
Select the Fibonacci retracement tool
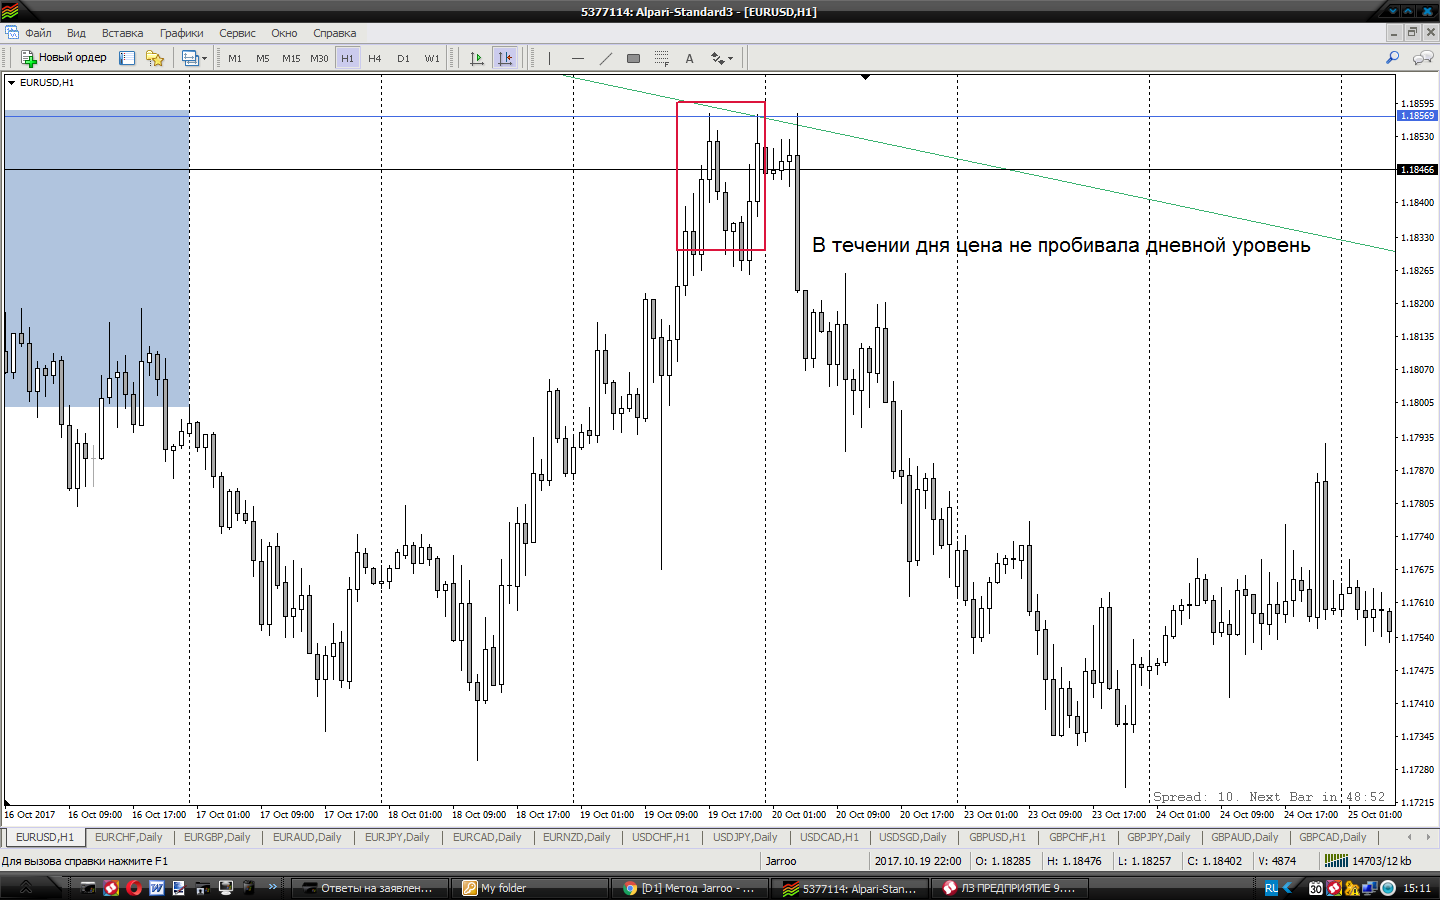point(661,58)
